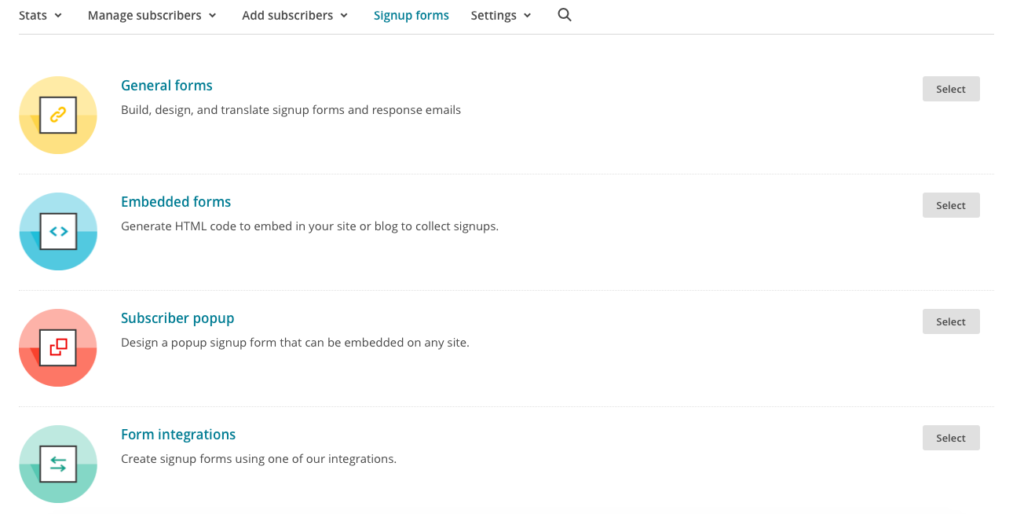Select the General forms option button

tap(951, 89)
